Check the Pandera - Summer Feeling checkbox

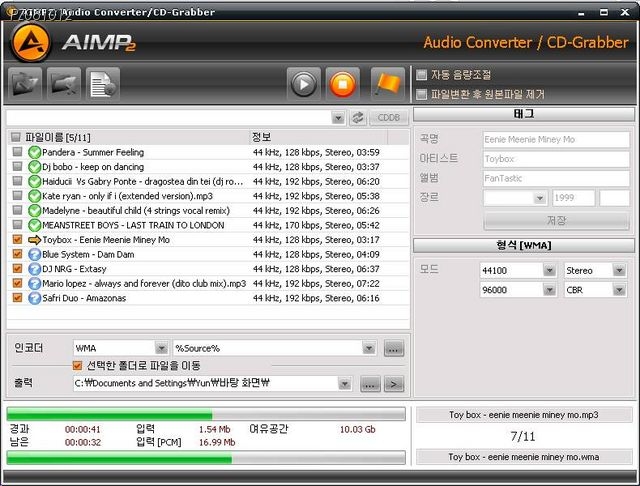click(17, 152)
